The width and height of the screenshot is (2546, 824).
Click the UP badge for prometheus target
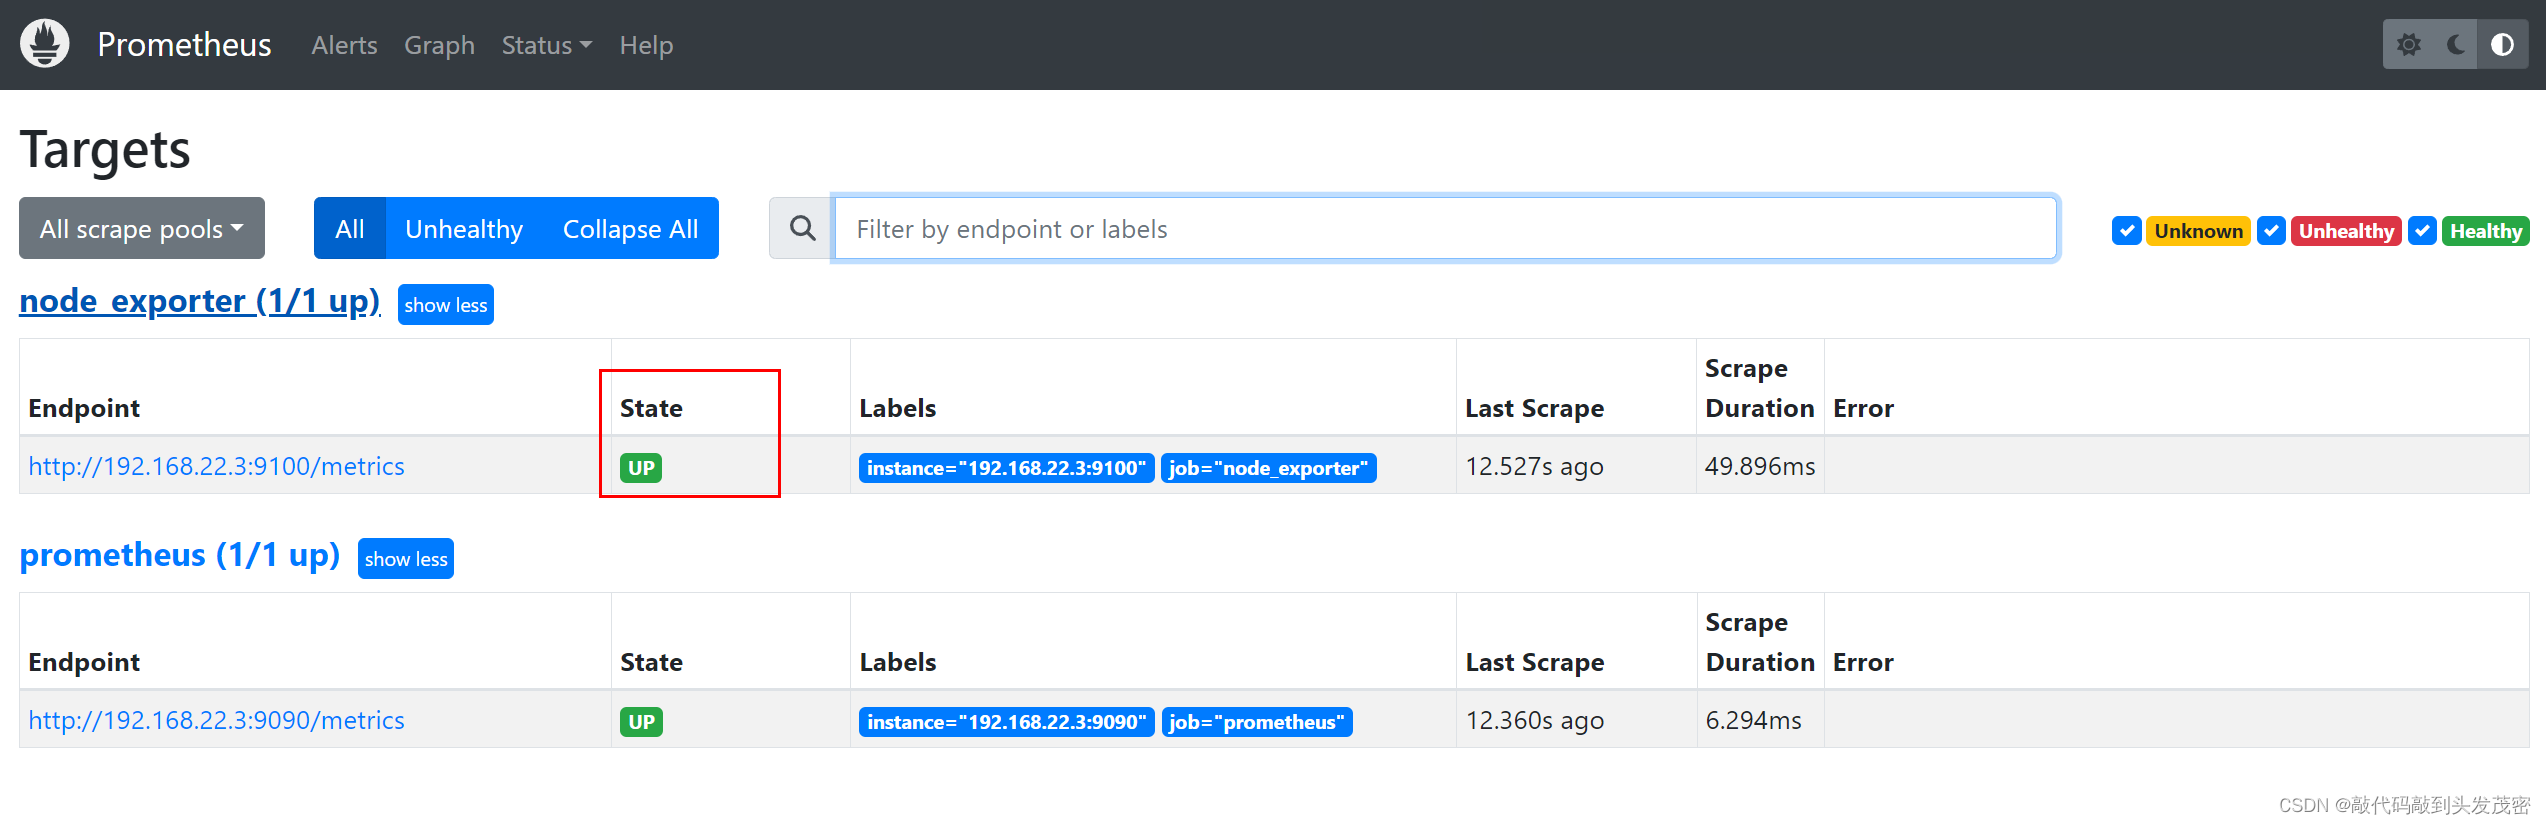click(x=641, y=722)
